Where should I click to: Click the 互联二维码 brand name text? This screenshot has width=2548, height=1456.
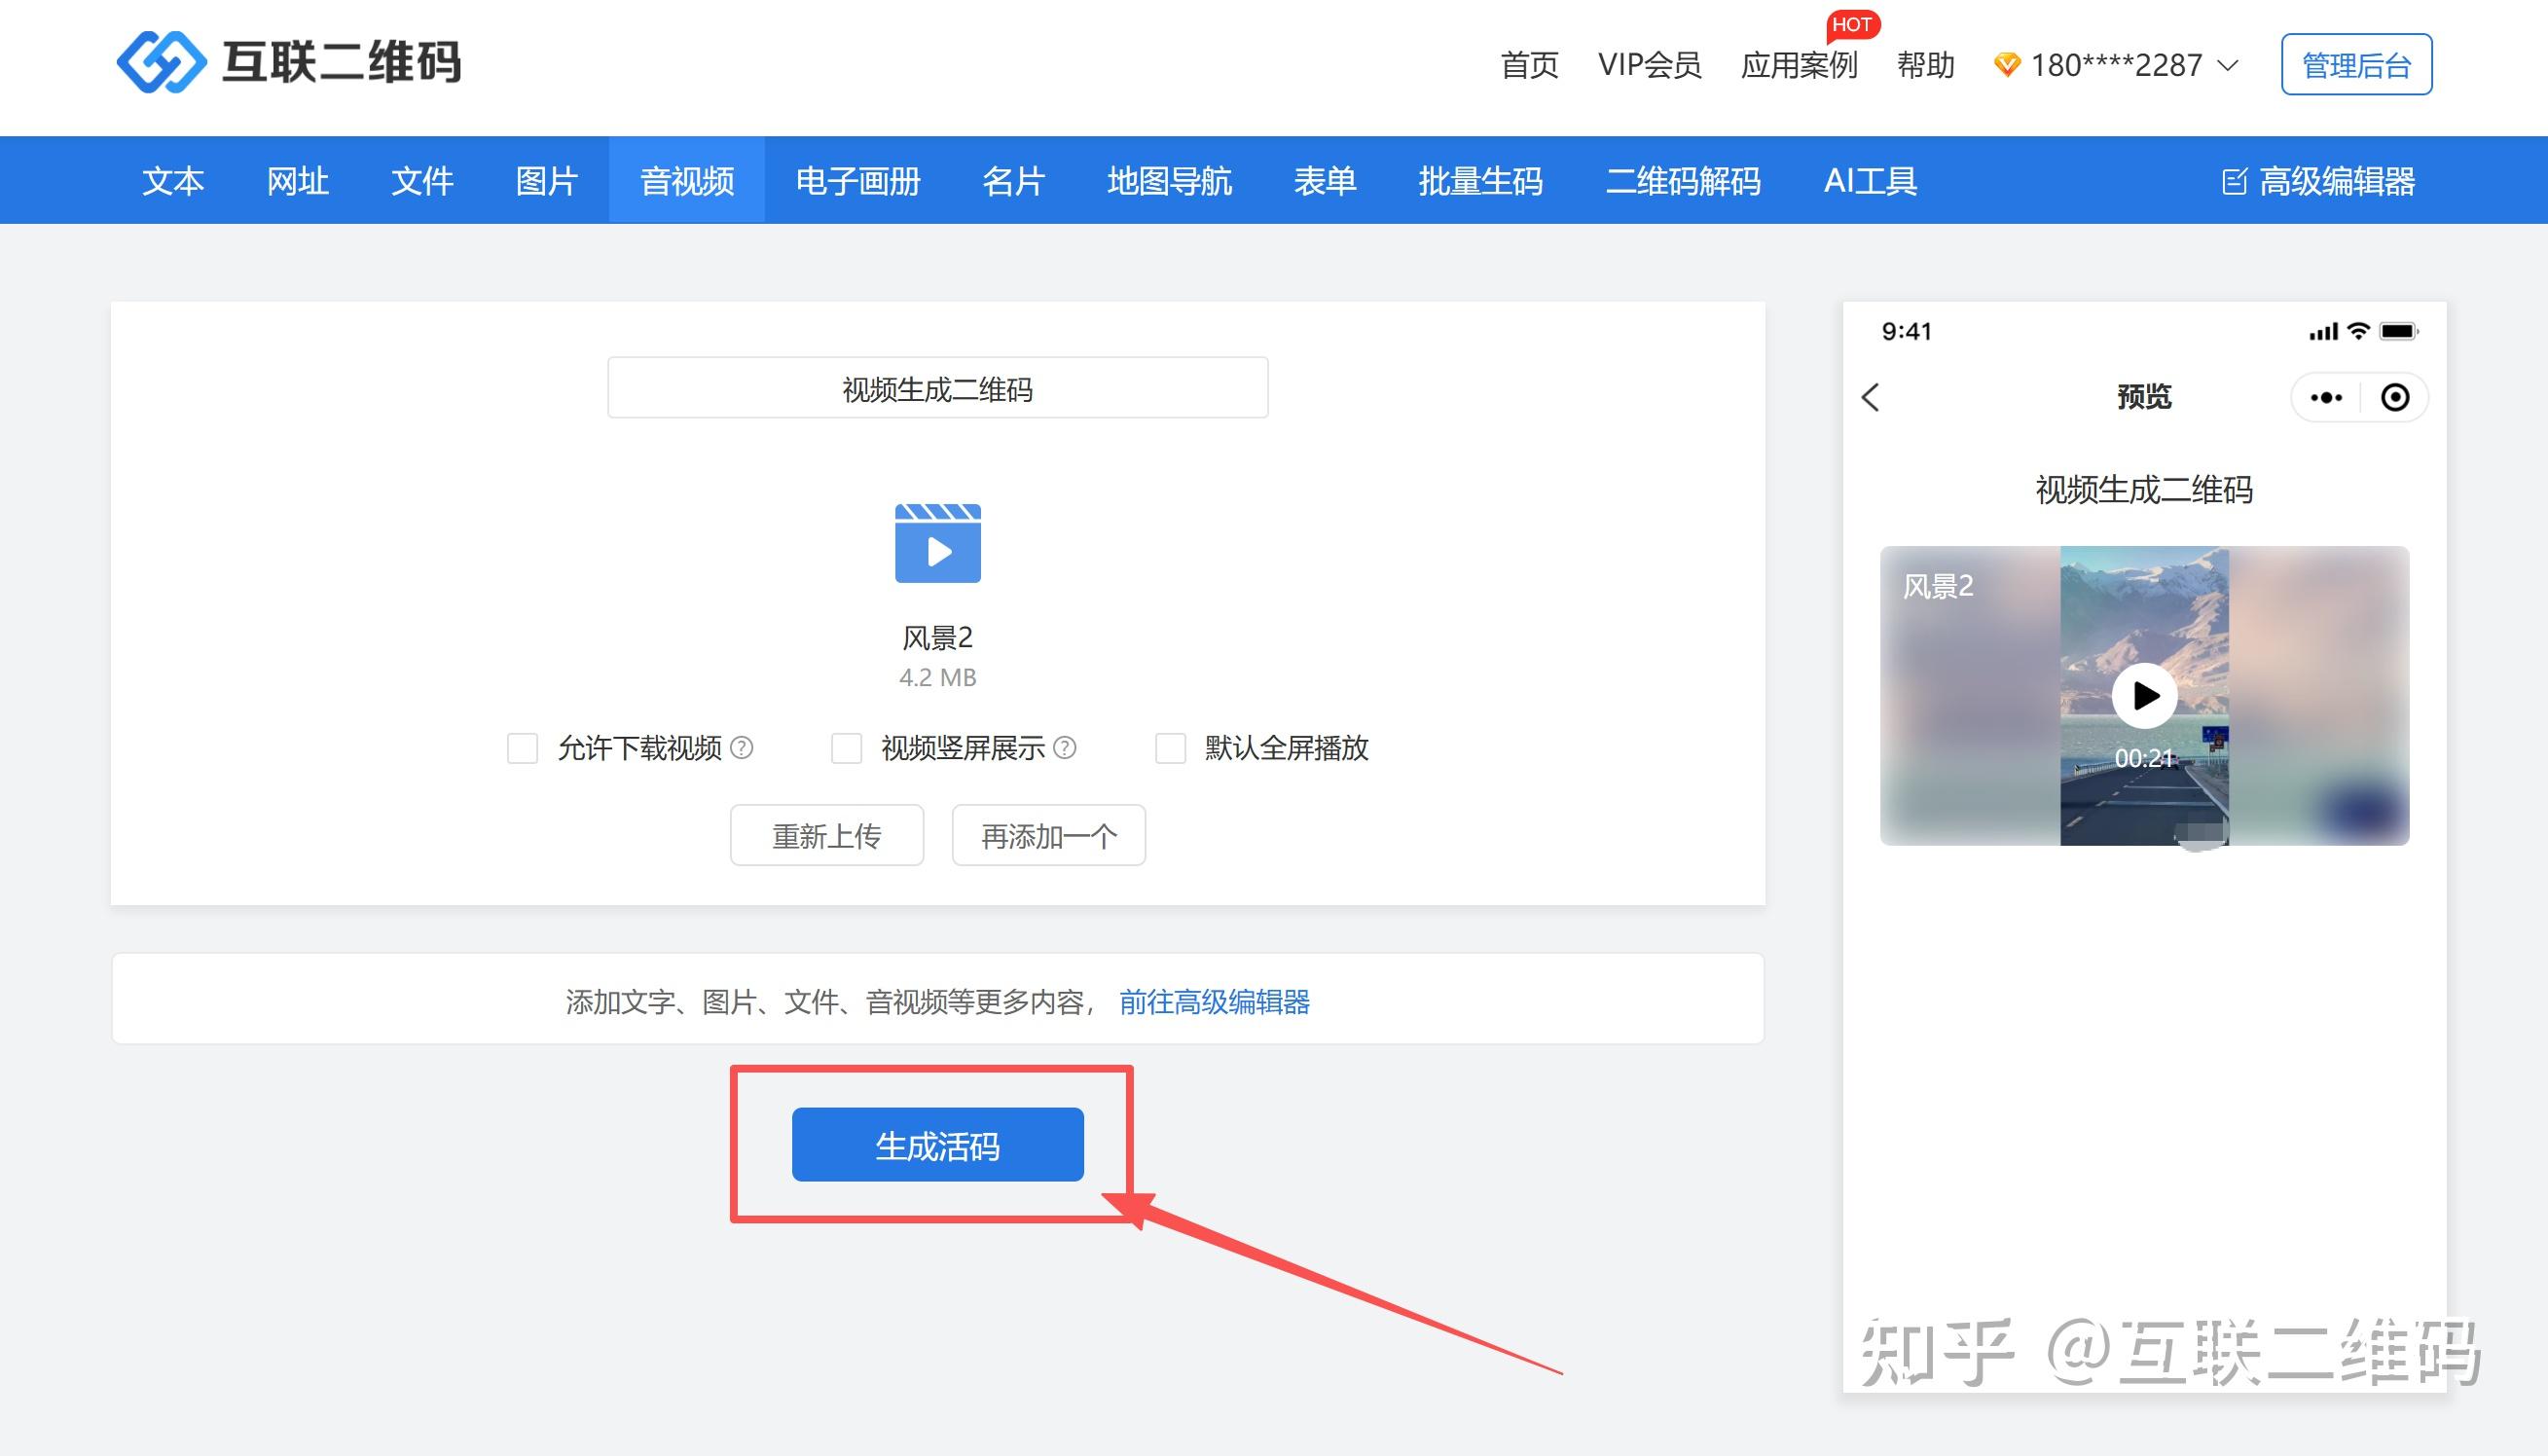(342, 62)
